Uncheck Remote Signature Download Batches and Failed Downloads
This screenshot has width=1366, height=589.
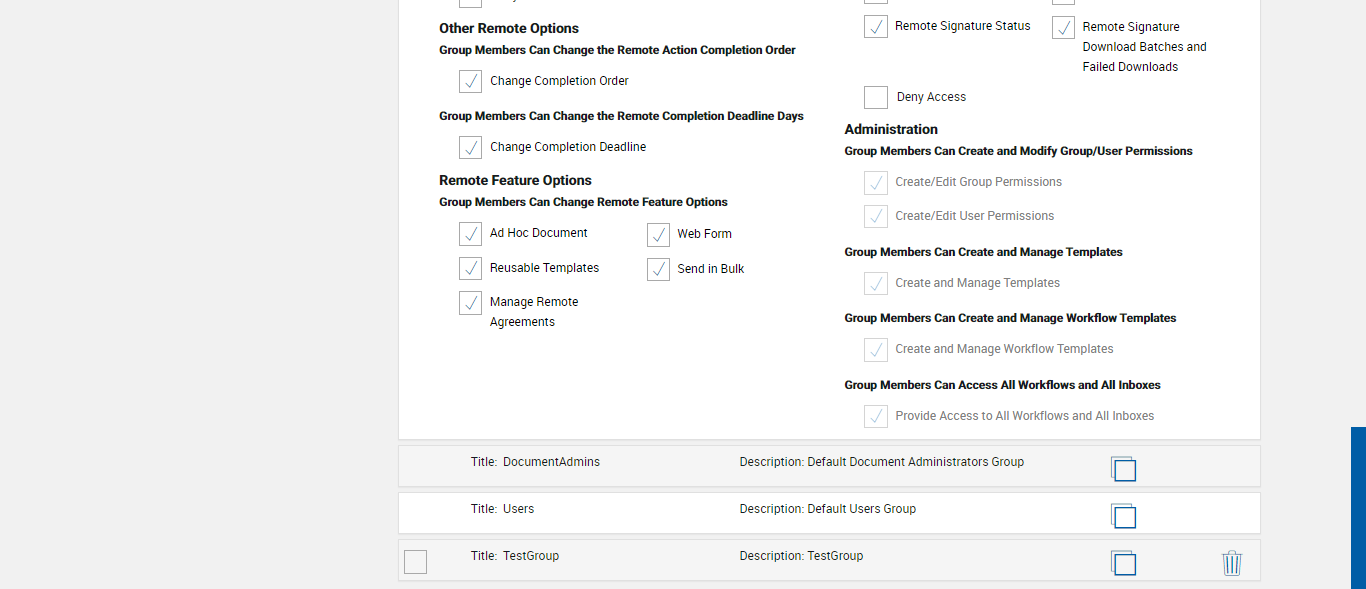click(1063, 27)
